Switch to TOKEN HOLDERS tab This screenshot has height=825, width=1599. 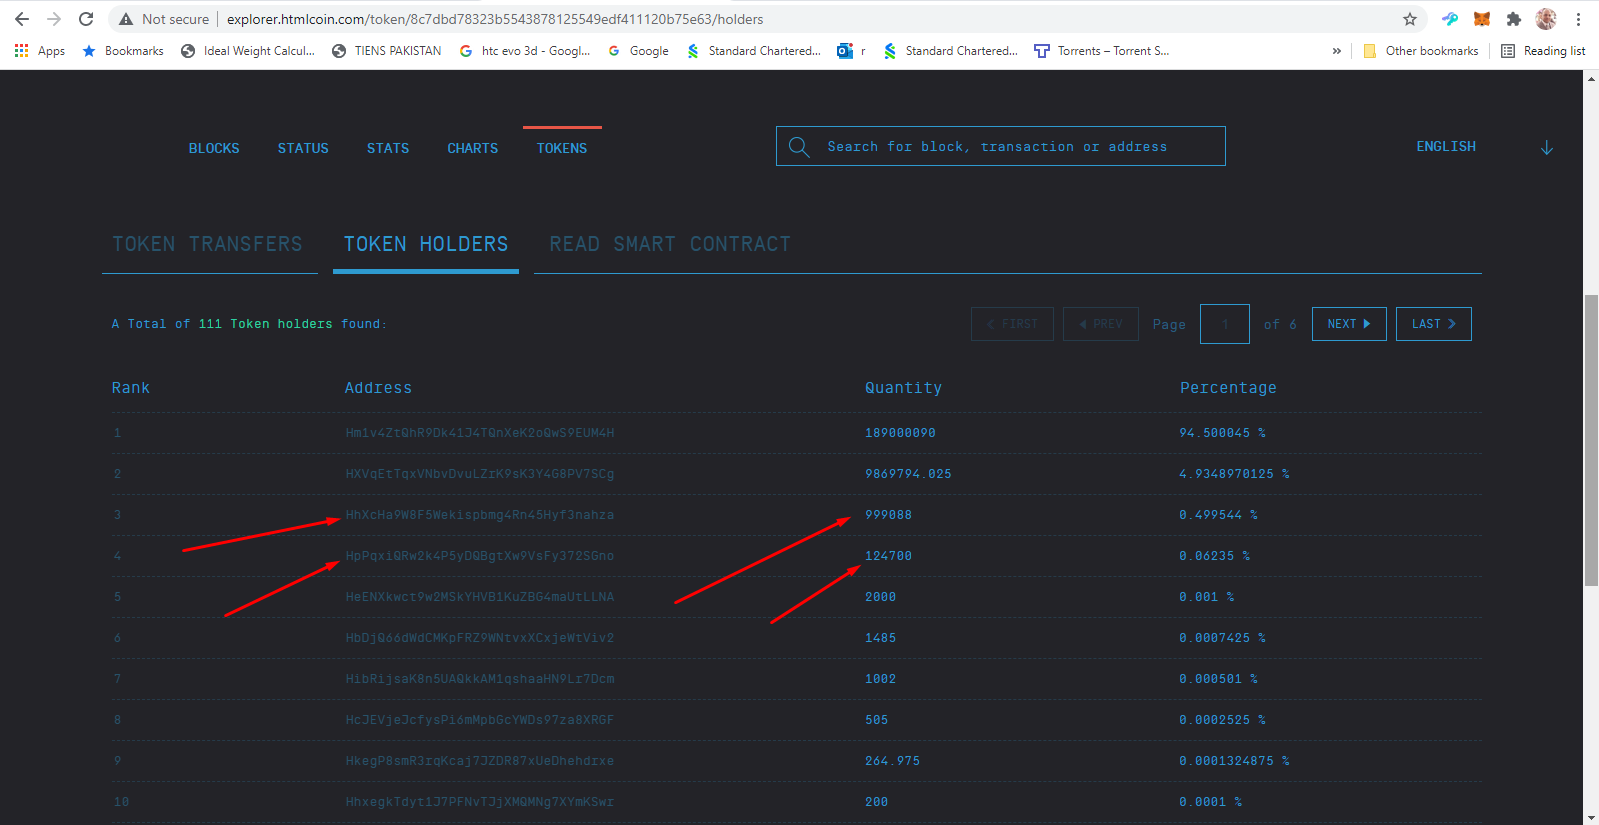point(426,244)
